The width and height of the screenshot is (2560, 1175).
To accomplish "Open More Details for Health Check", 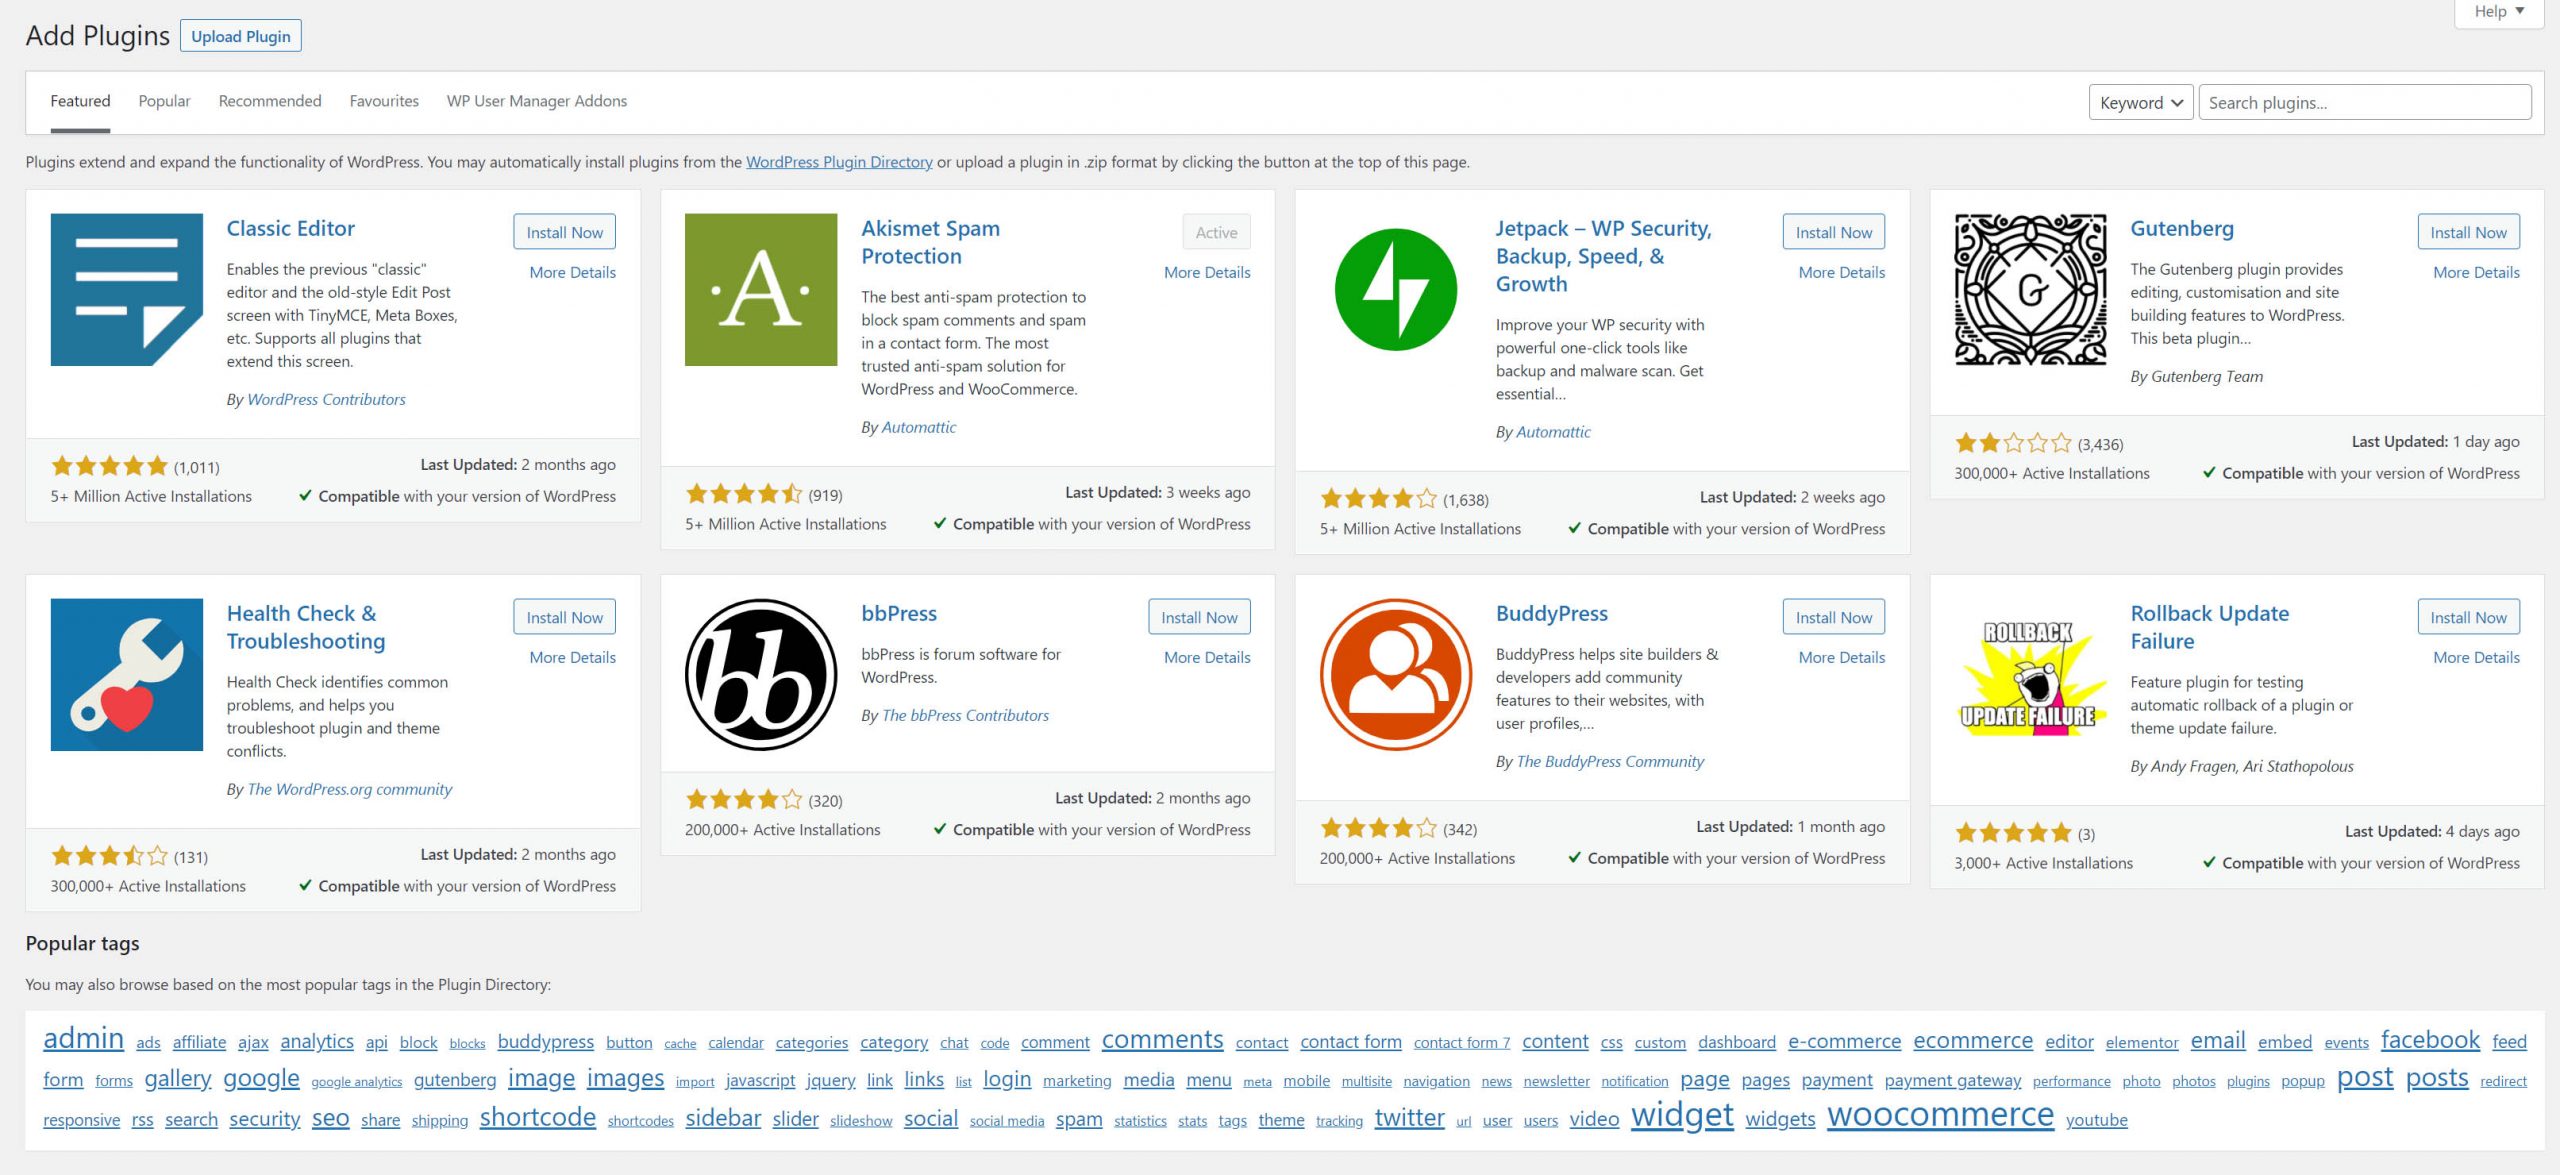I will pyautogui.click(x=573, y=657).
